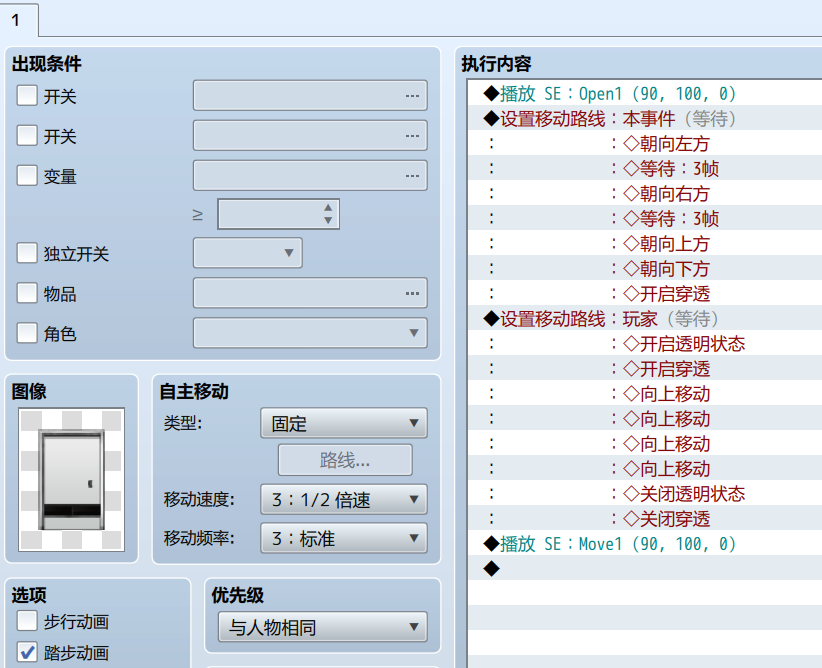
Task: Toggle the 角色 condition checkbox
Action: point(27,333)
